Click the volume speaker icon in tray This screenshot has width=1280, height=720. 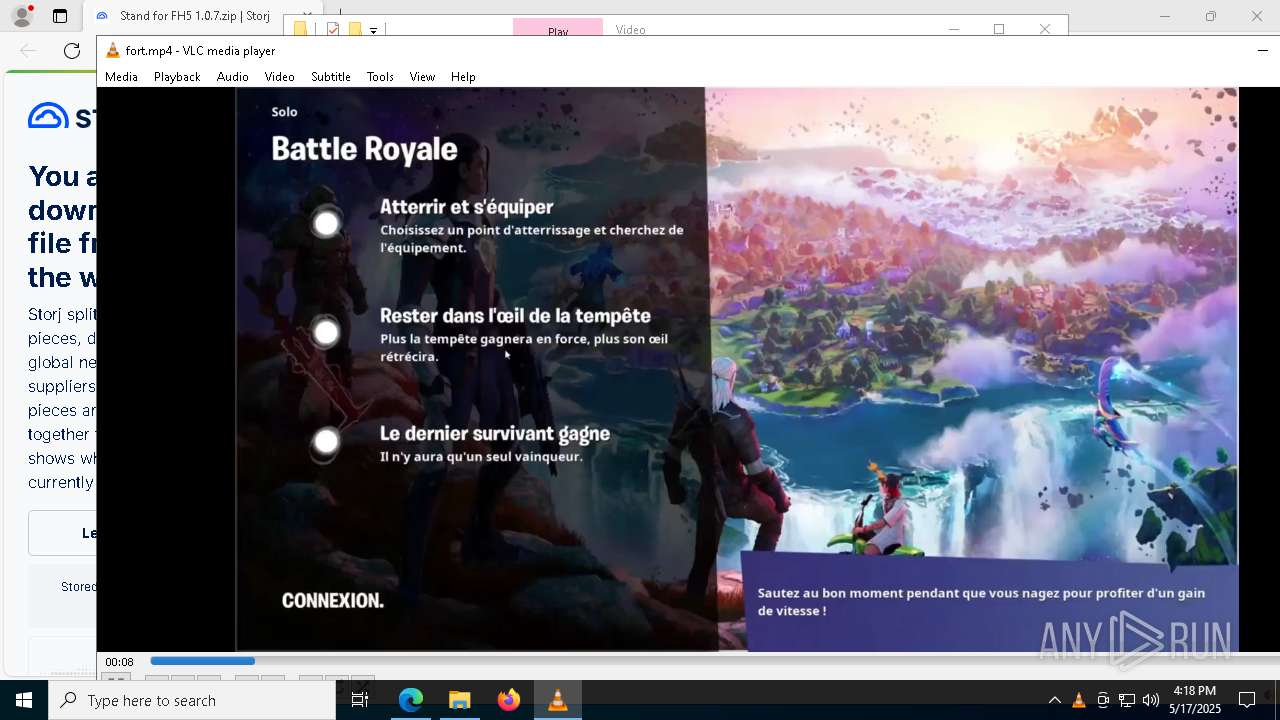point(1151,700)
